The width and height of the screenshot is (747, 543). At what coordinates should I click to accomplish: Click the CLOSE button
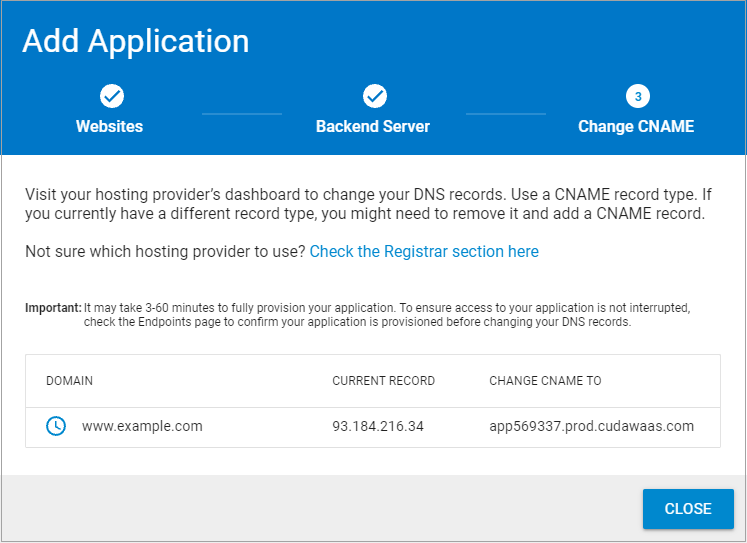coord(688,509)
